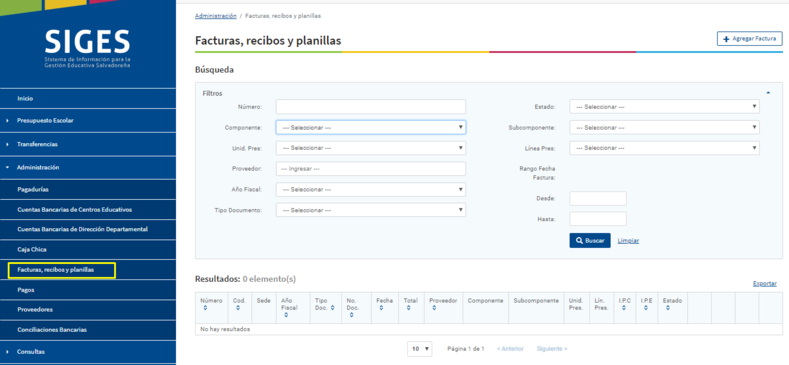Click the No hay resultados row

click(489, 329)
